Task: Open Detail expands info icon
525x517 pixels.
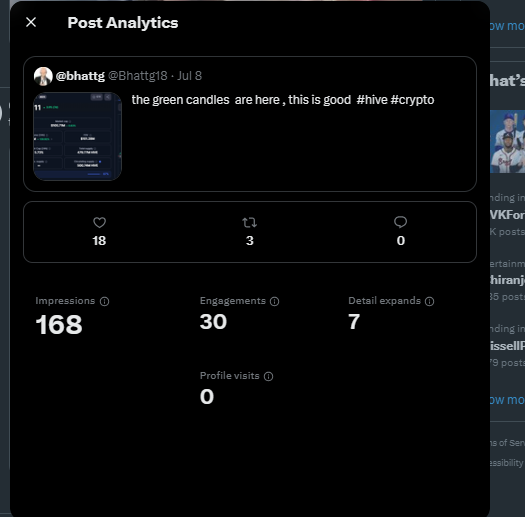Action: click(430, 301)
